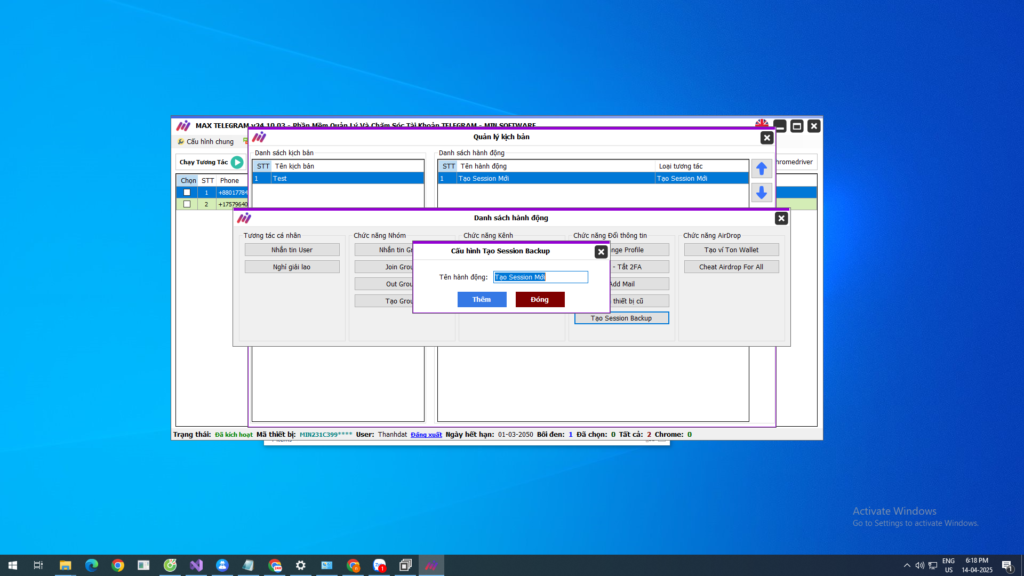
Task: Move action up with blue up arrow
Action: [x=761, y=169]
